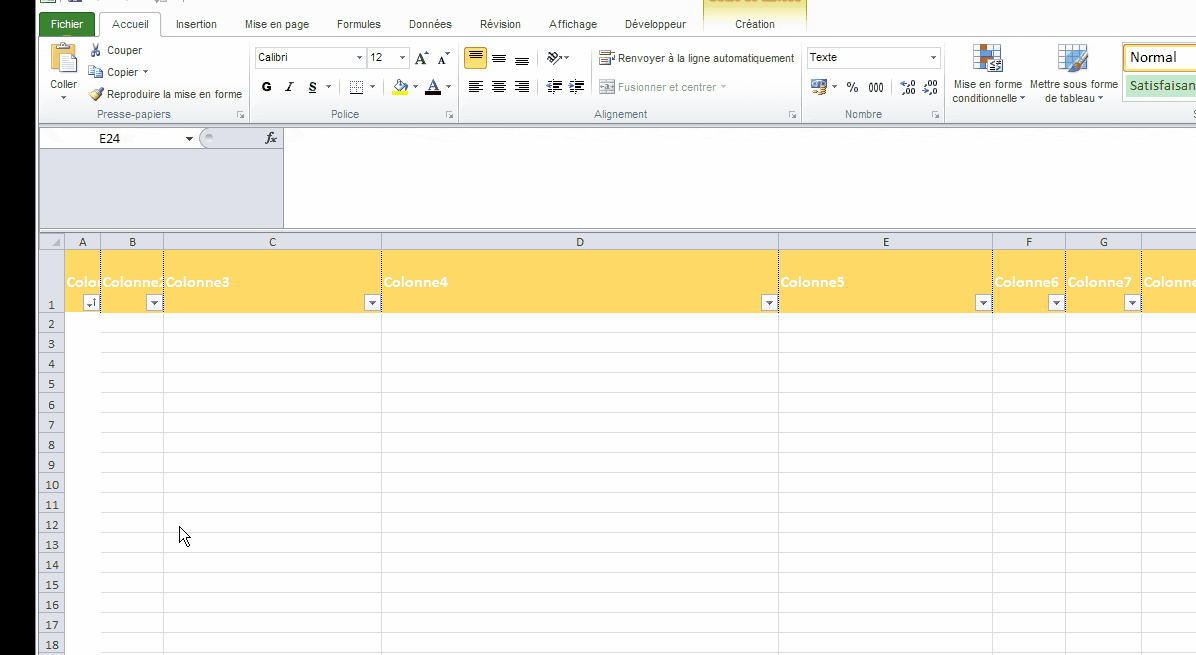This screenshot has height=655, width=1196.
Task: Apply the Normal cell style
Action: coord(1158,58)
